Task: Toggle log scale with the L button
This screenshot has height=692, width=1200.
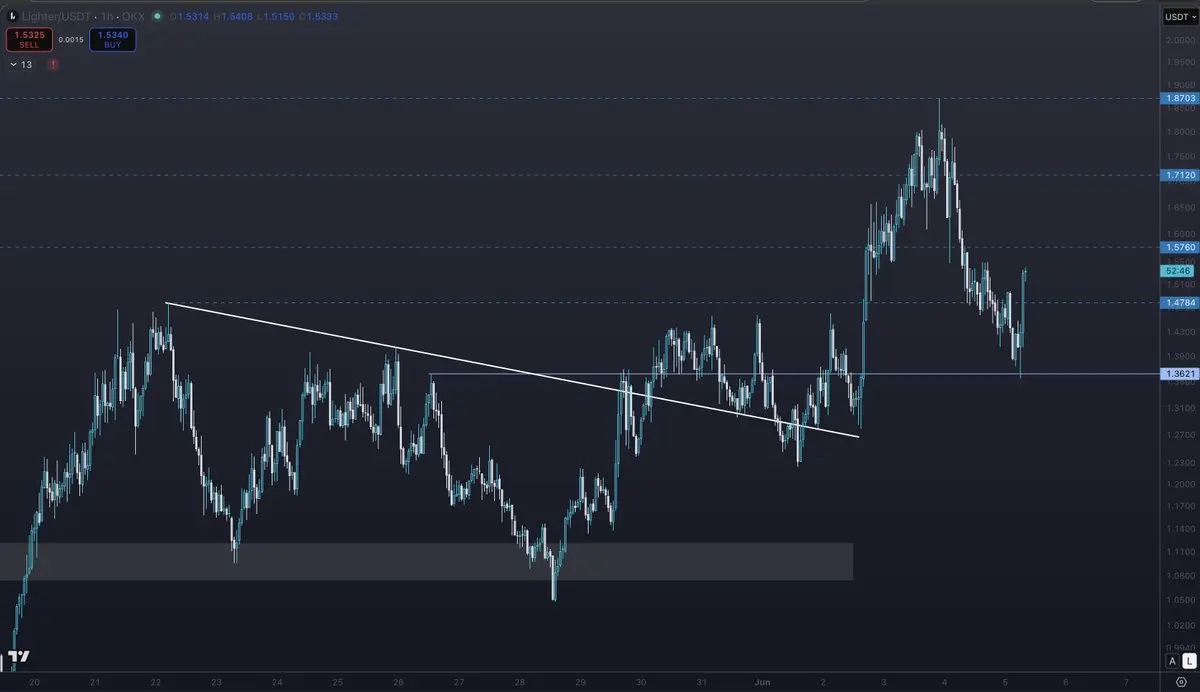Action: 1189,661
